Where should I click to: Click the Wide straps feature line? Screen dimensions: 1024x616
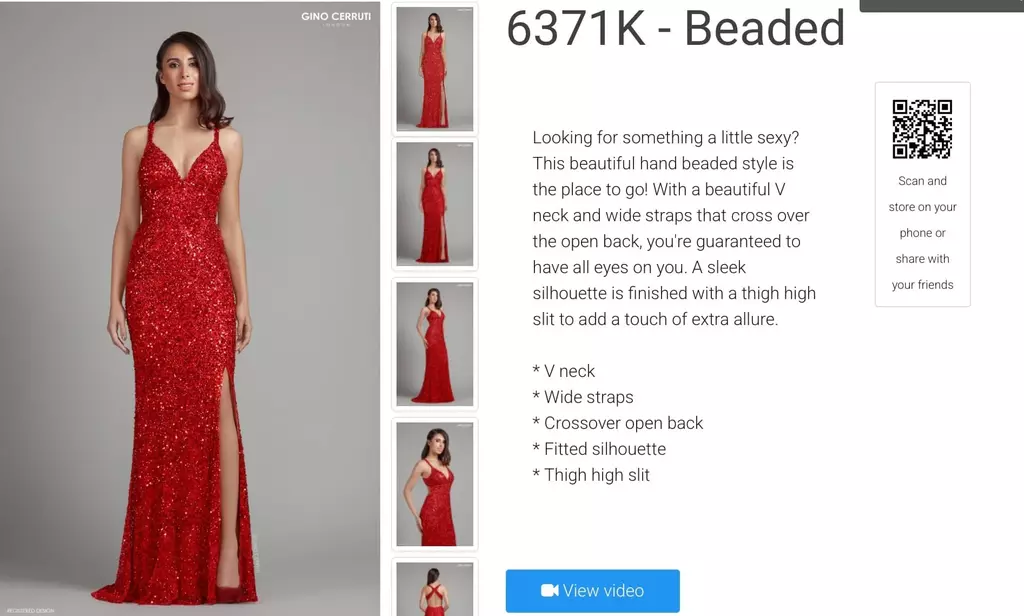click(583, 397)
